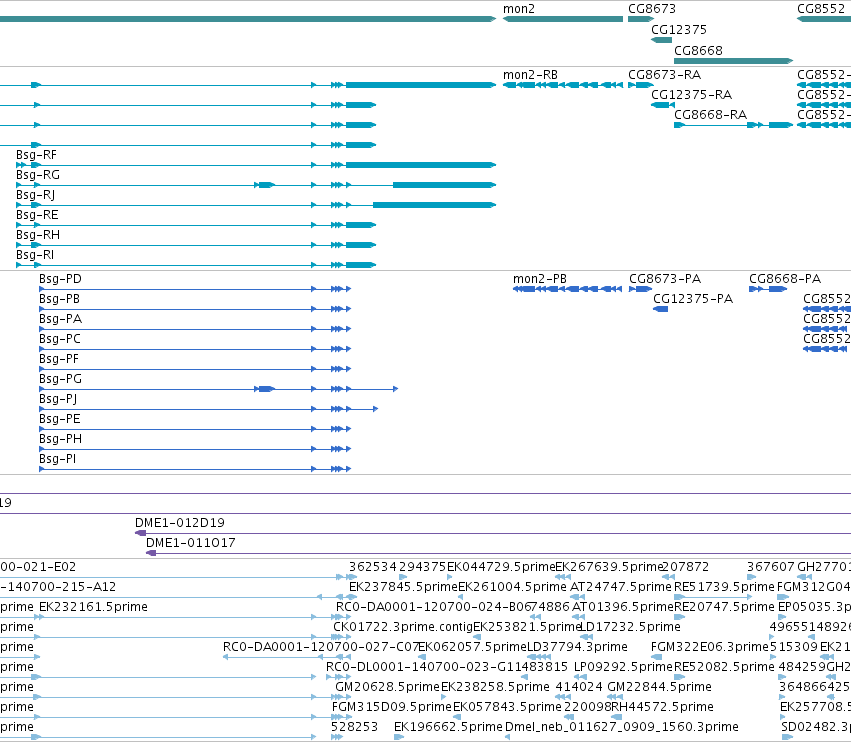This screenshot has width=851, height=742.
Task: Click EST EK232161.5prime
Action: pyautogui.click(x=93, y=607)
